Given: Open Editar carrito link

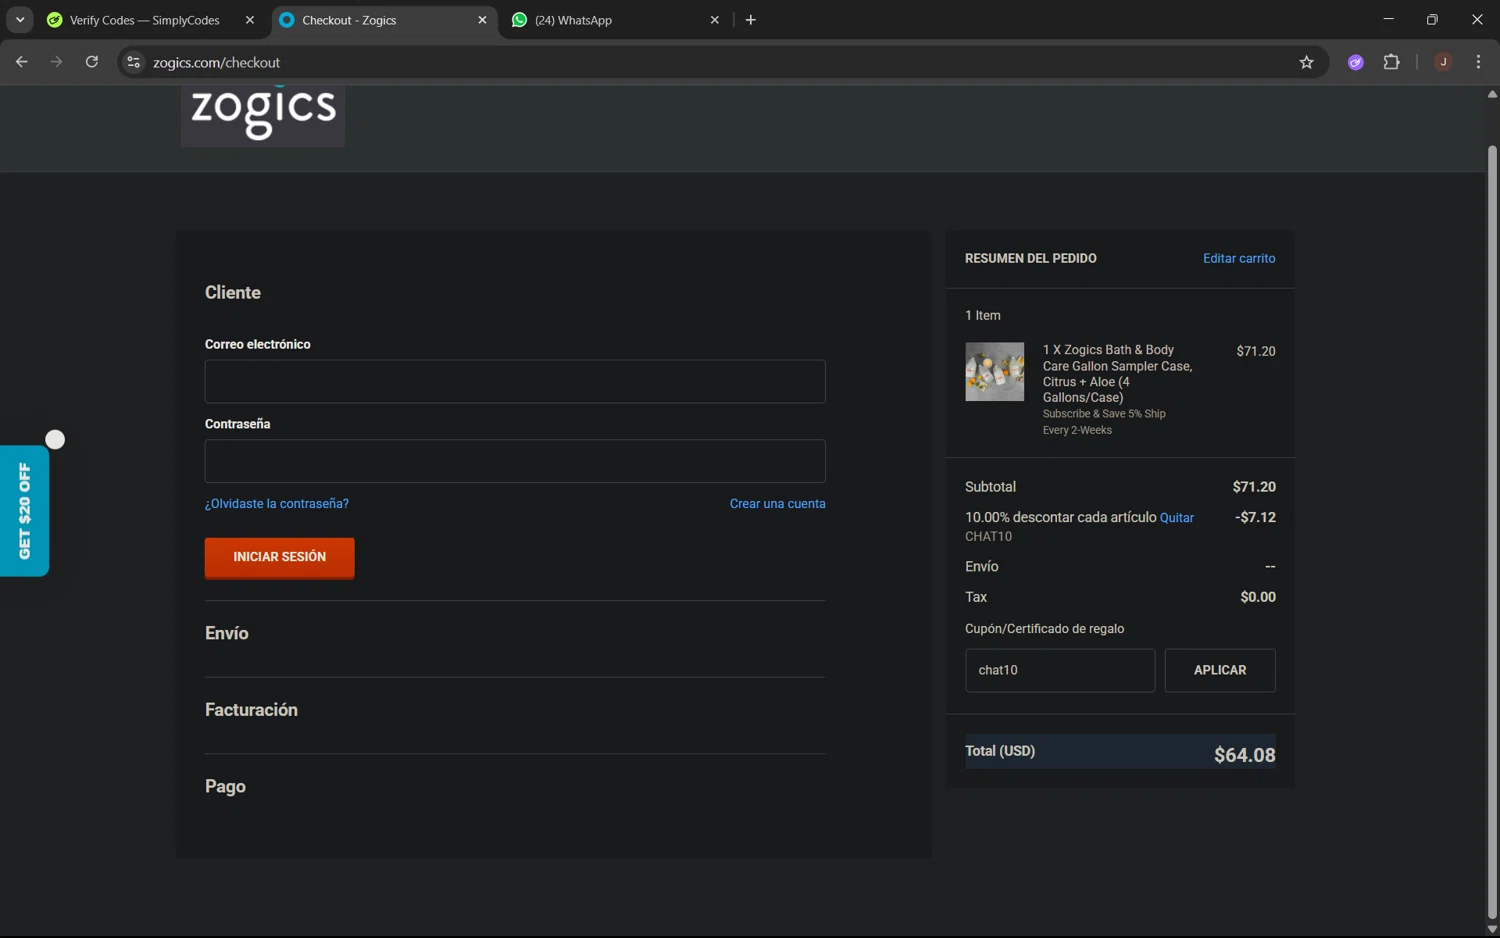Looking at the screenshot, I should [1239, 258].
